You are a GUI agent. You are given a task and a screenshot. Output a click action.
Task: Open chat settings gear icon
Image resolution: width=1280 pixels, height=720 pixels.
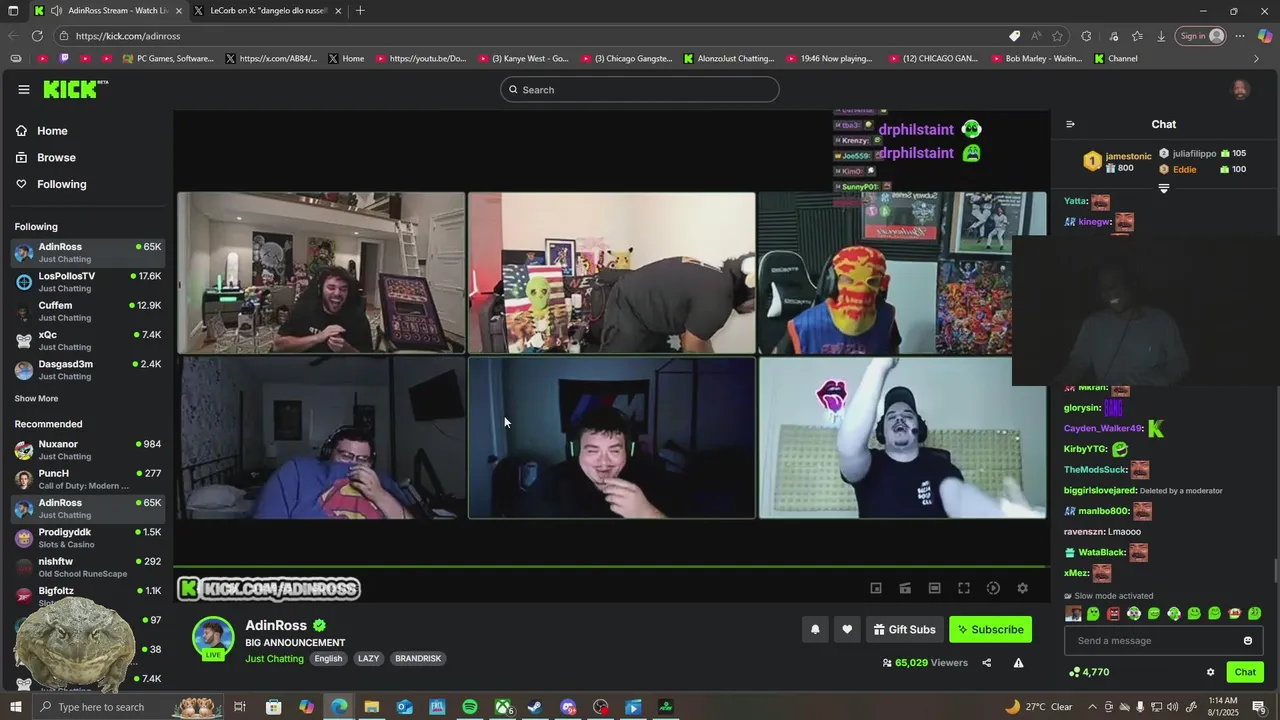1210,672
